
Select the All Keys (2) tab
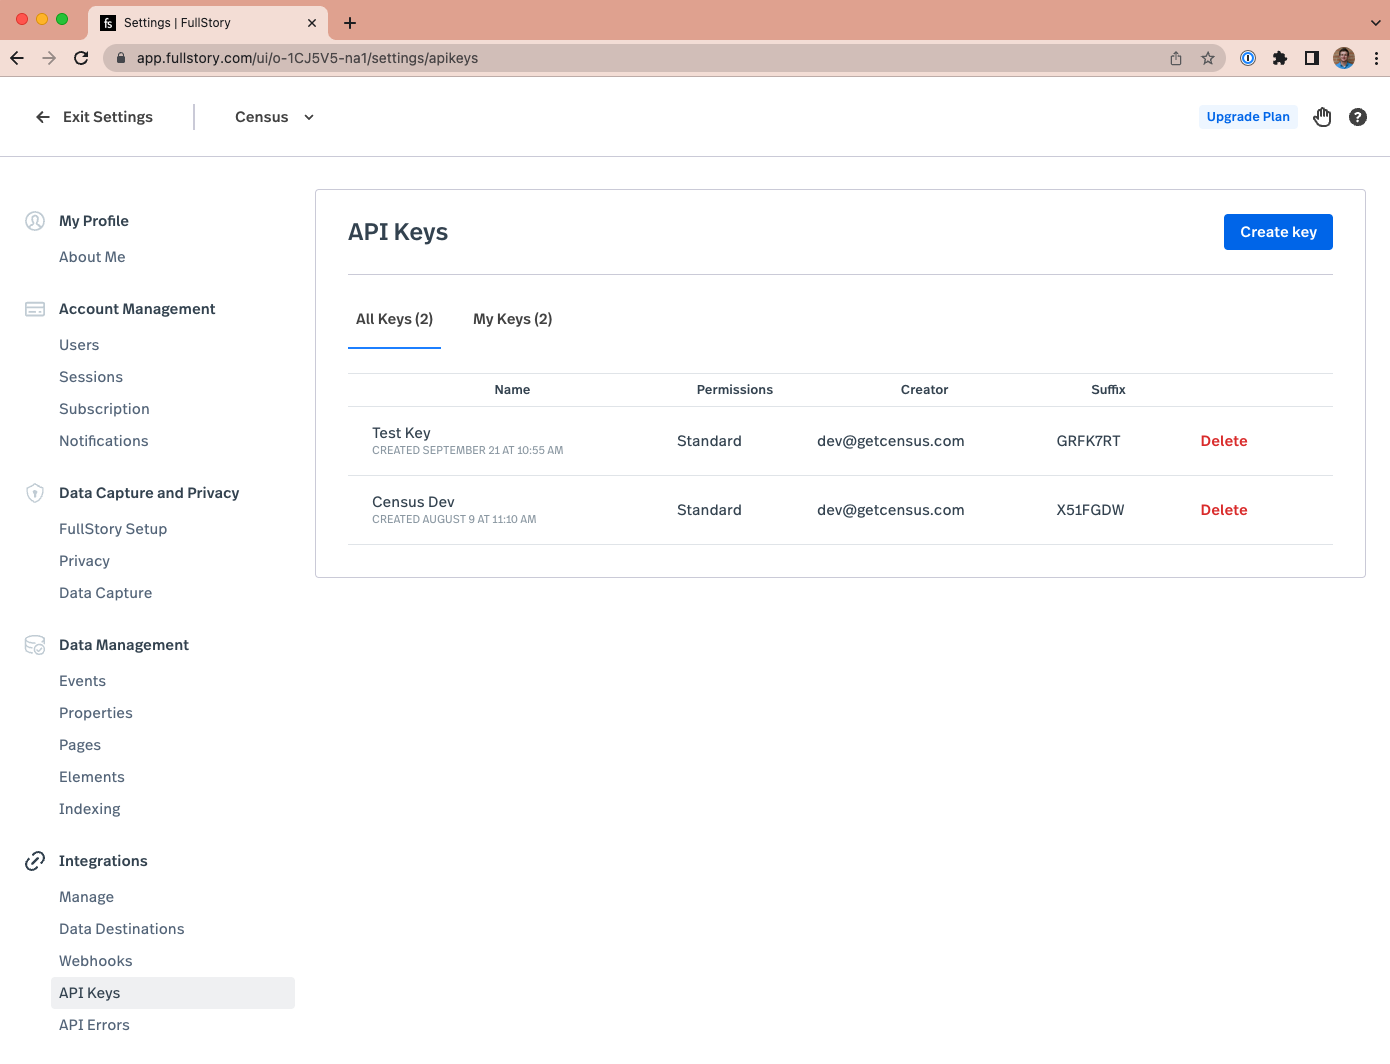394,319
